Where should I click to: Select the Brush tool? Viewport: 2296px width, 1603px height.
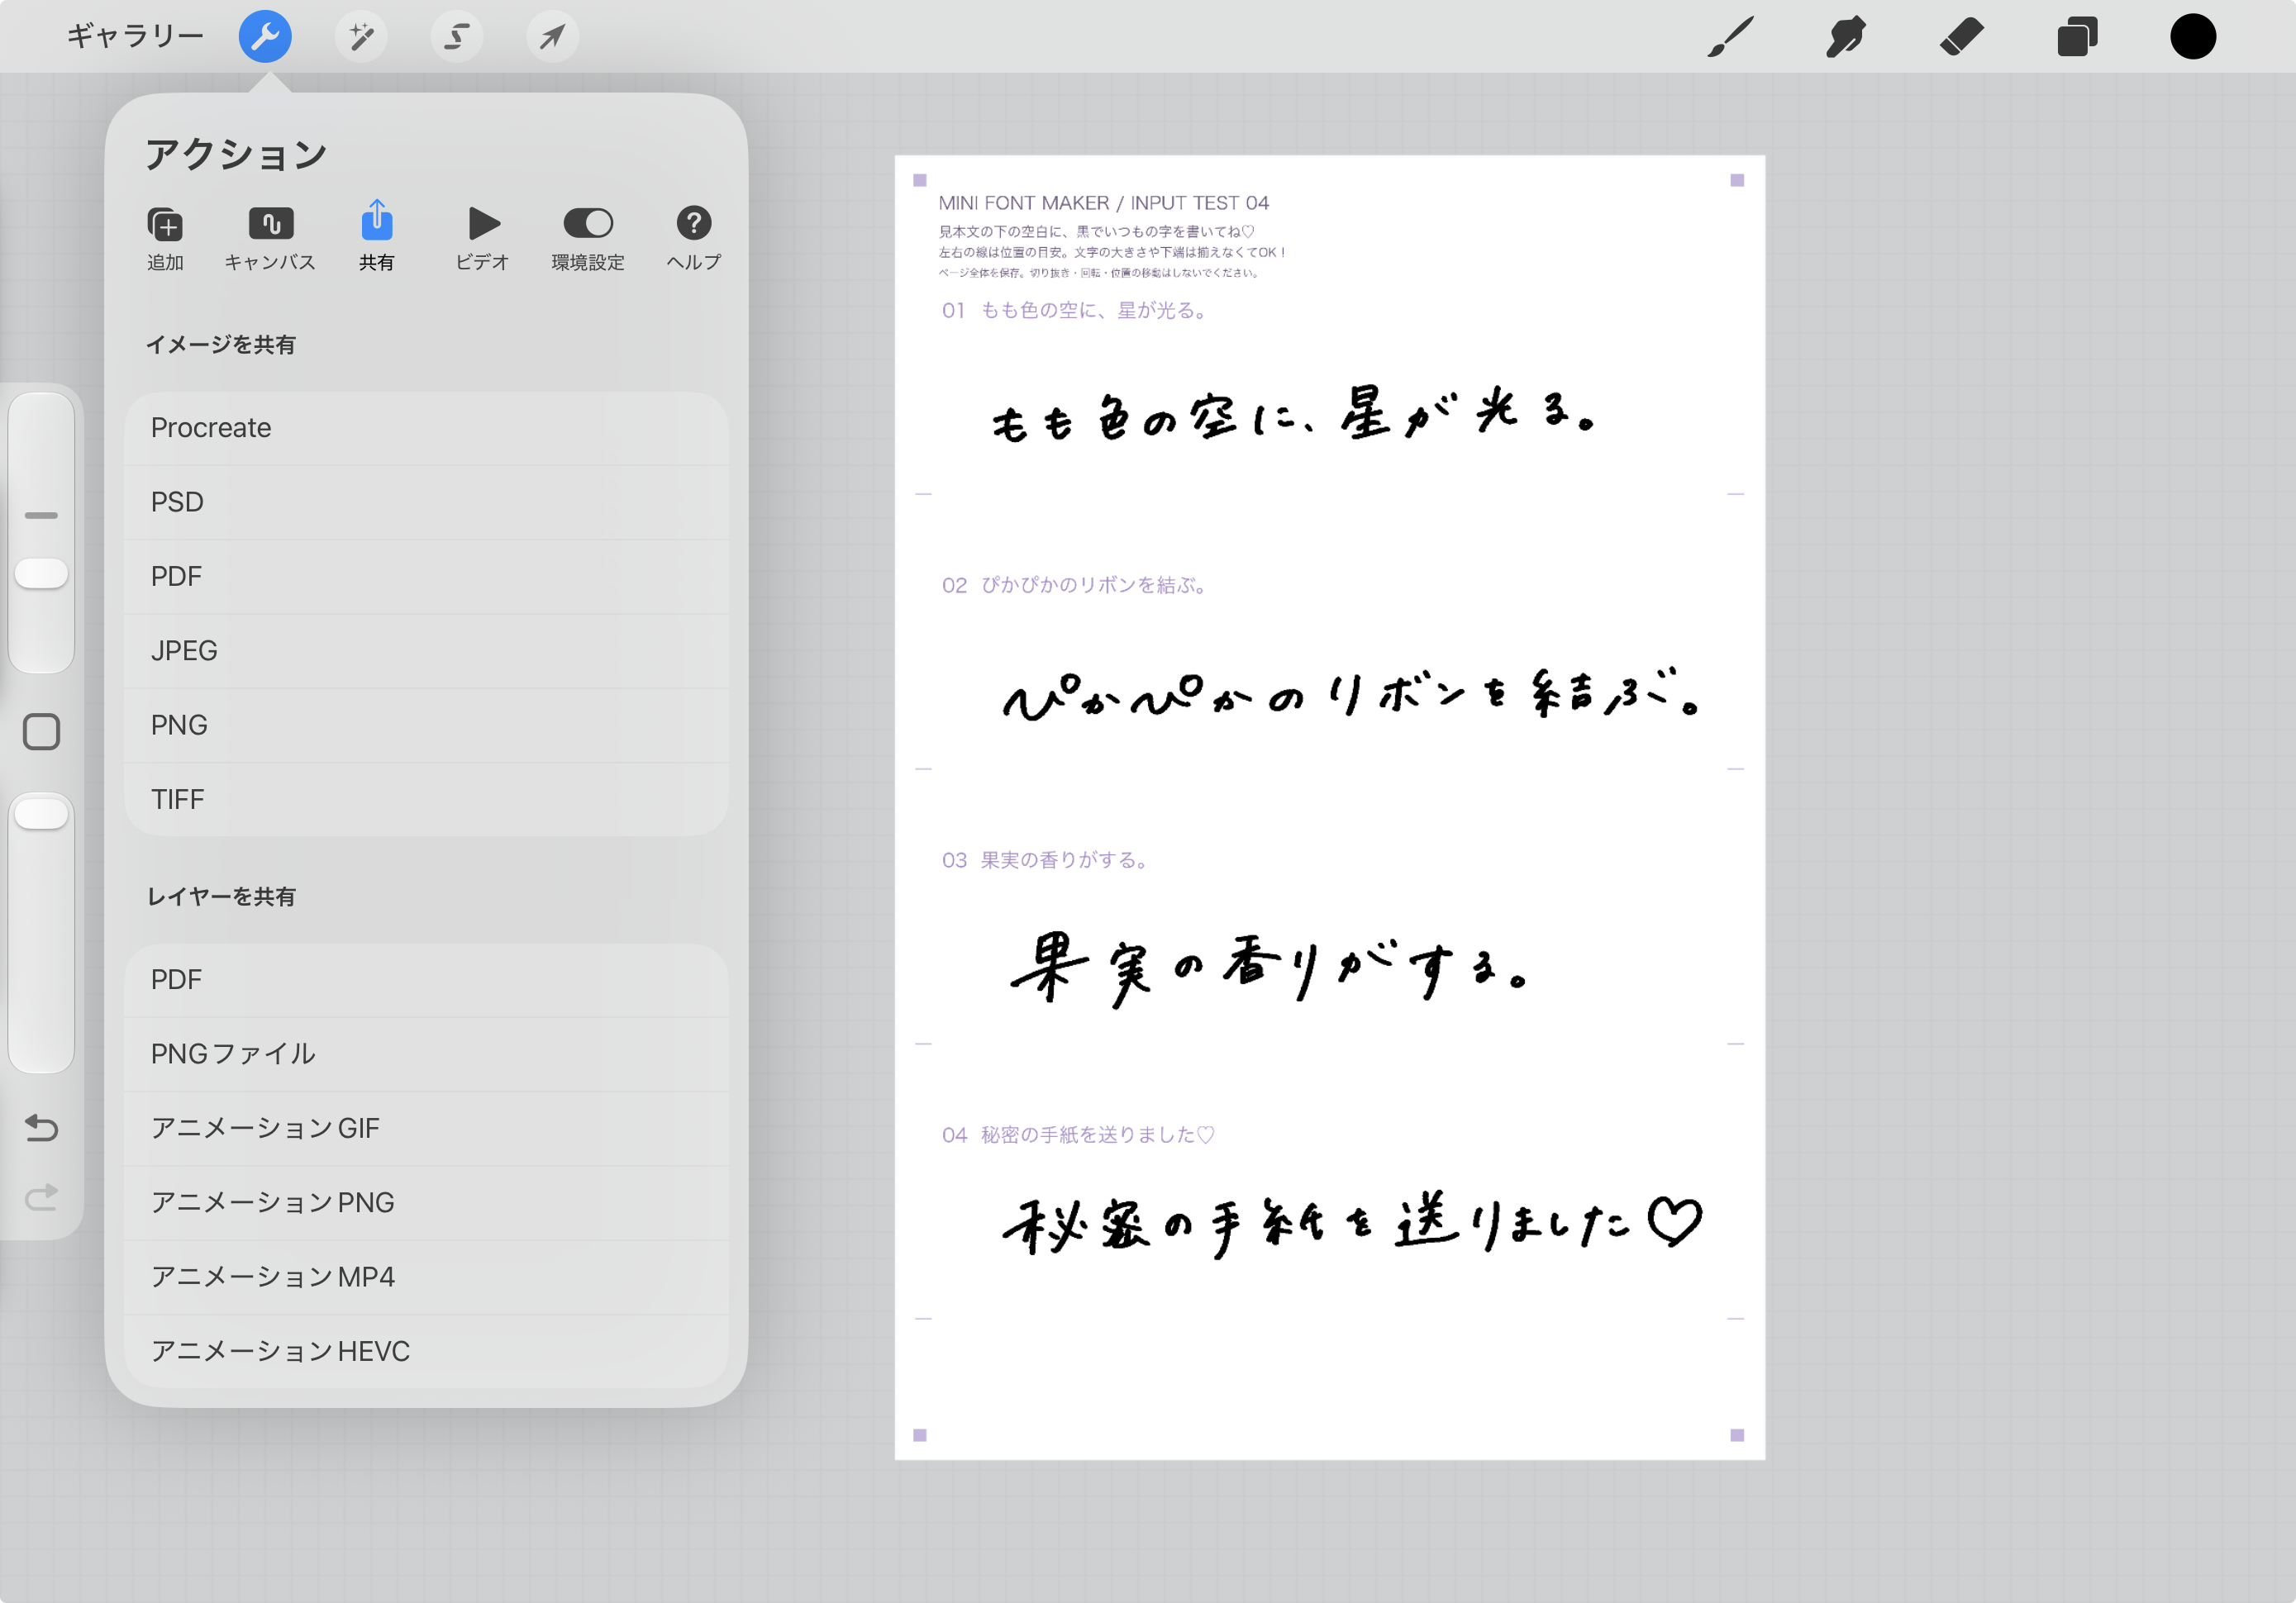click(x=1731, y=37)
